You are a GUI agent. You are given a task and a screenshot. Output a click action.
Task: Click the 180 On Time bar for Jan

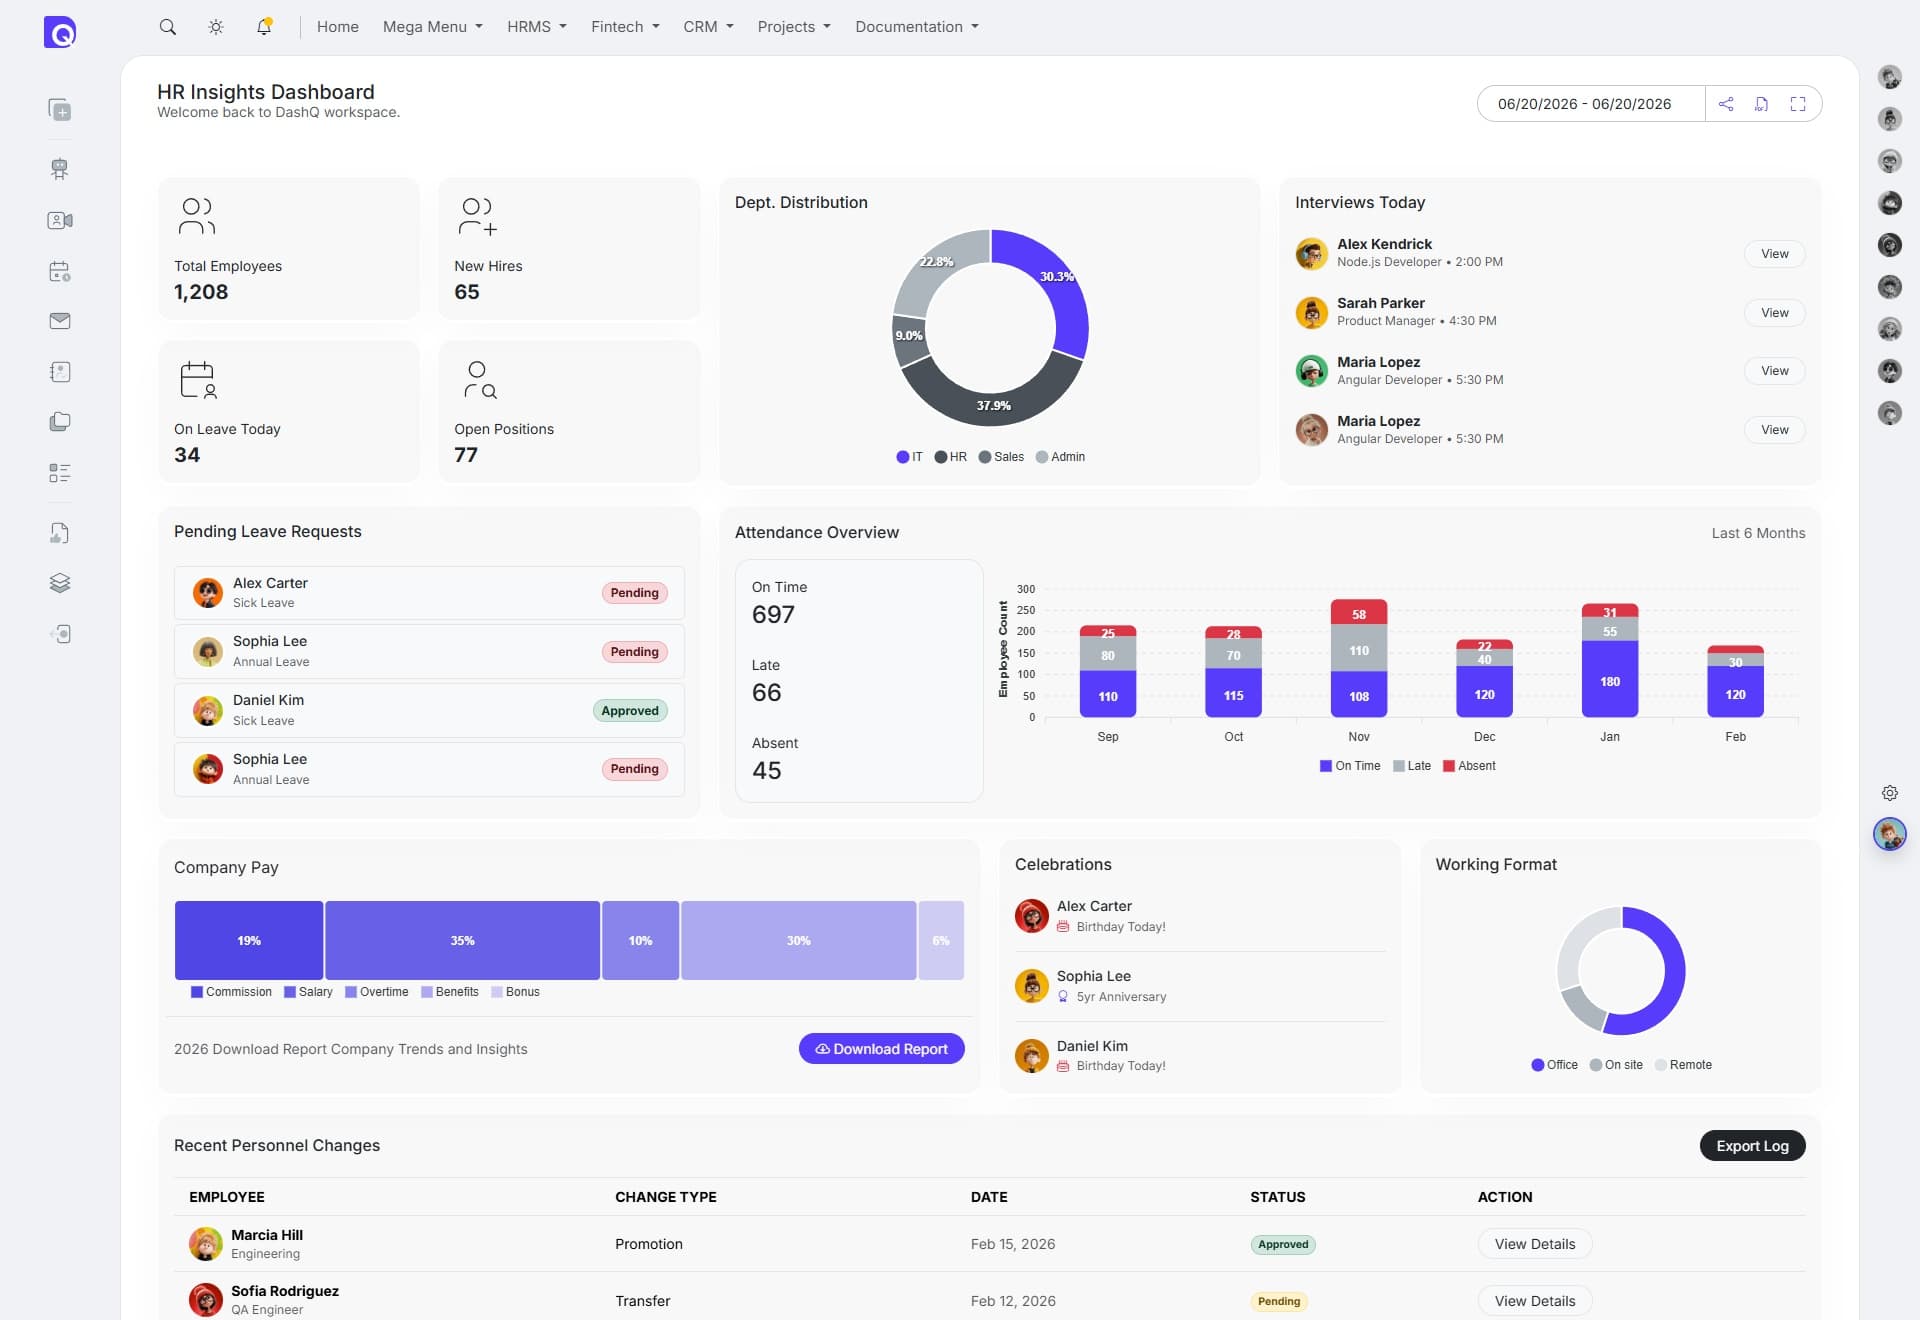(x=1610, y=680)
